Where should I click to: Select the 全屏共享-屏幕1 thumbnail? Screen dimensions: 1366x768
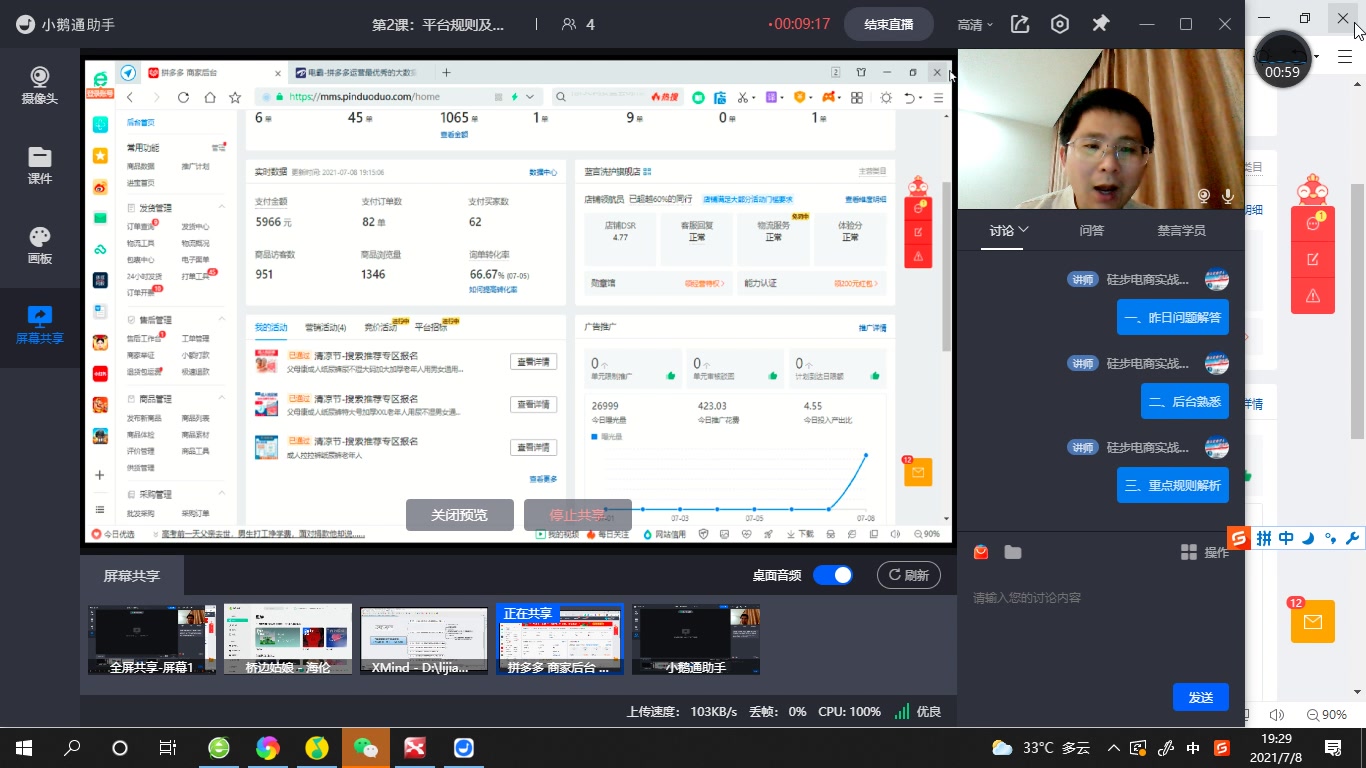pos(152,639)
